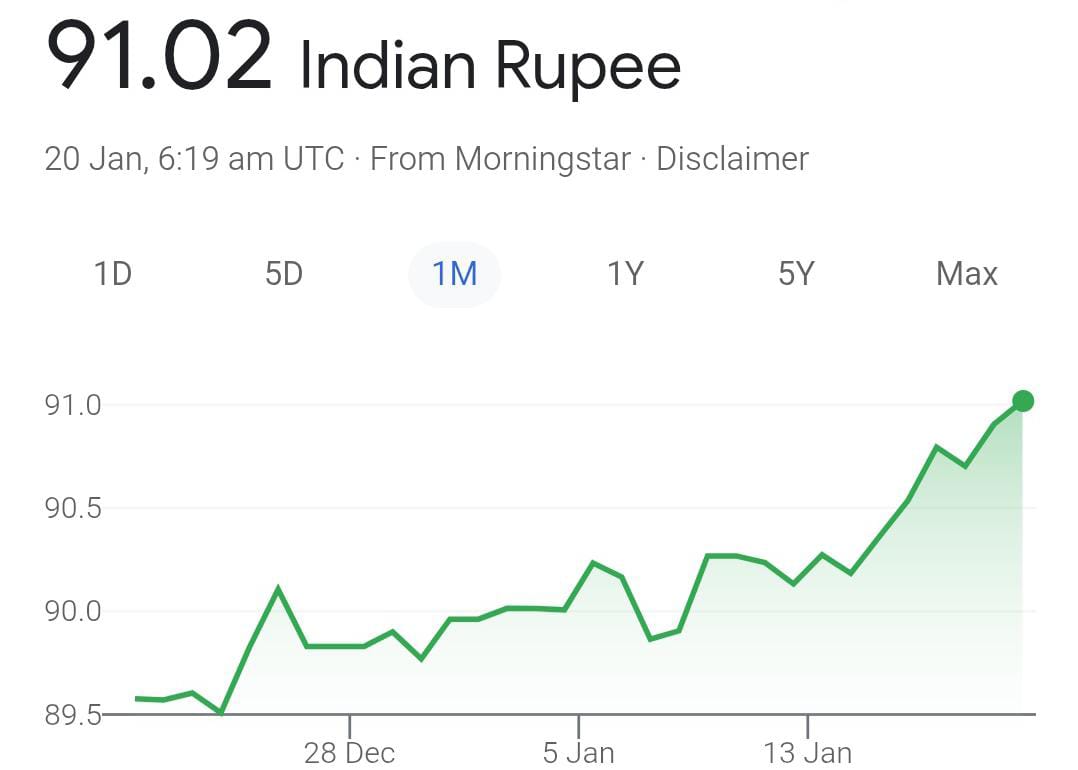Show the 1Y chart view
The width and height of the screenshot is (1078, 770).
click(x=625, y=274)
